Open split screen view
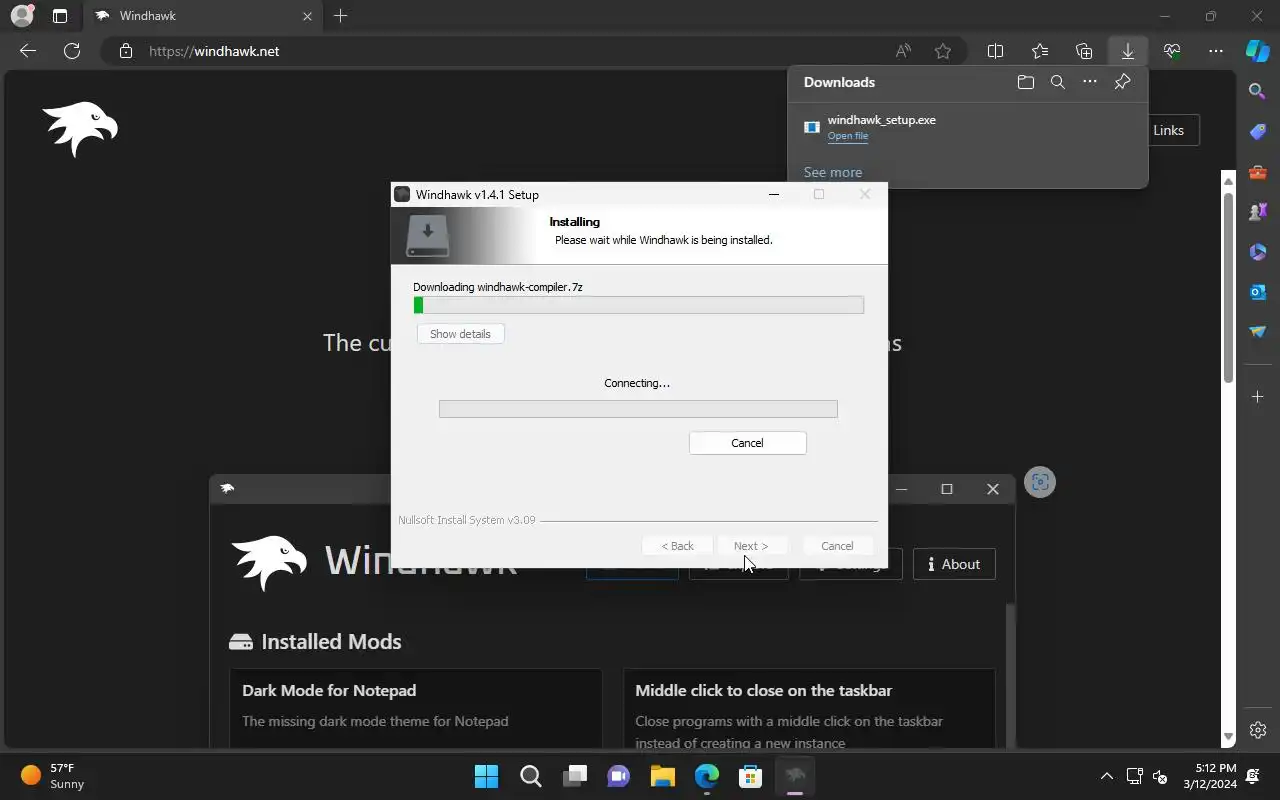 [x=996, y=51]
